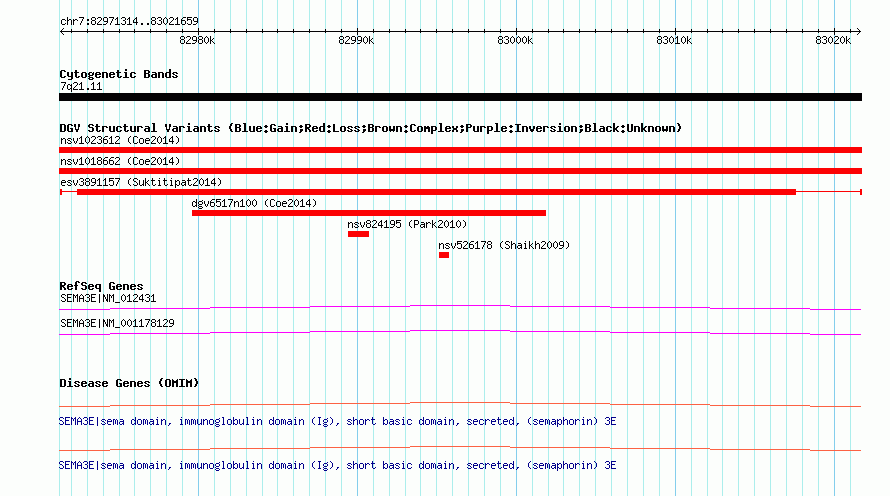Open the Disease Genes (OMIM) track title

pos(129,384)
